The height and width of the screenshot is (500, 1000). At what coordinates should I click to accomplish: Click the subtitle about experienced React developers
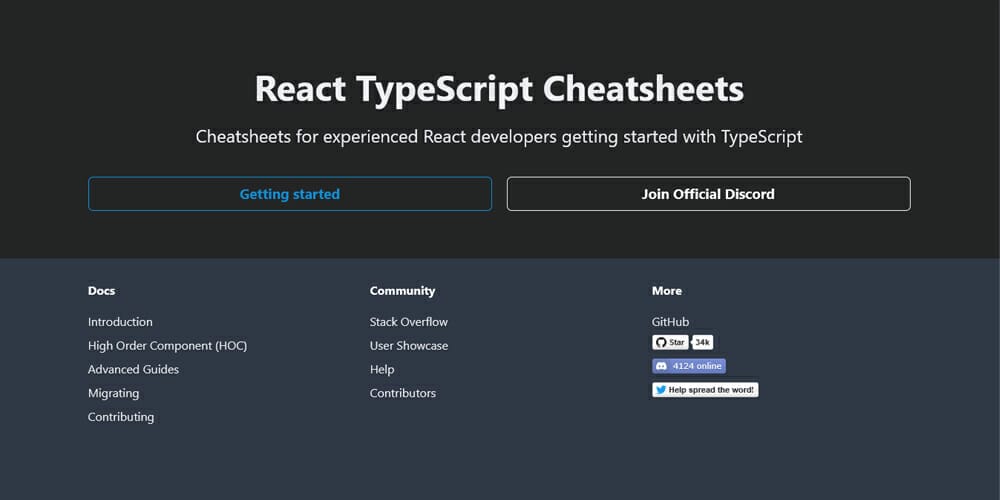pyautogui.click(x=499, y=137)
